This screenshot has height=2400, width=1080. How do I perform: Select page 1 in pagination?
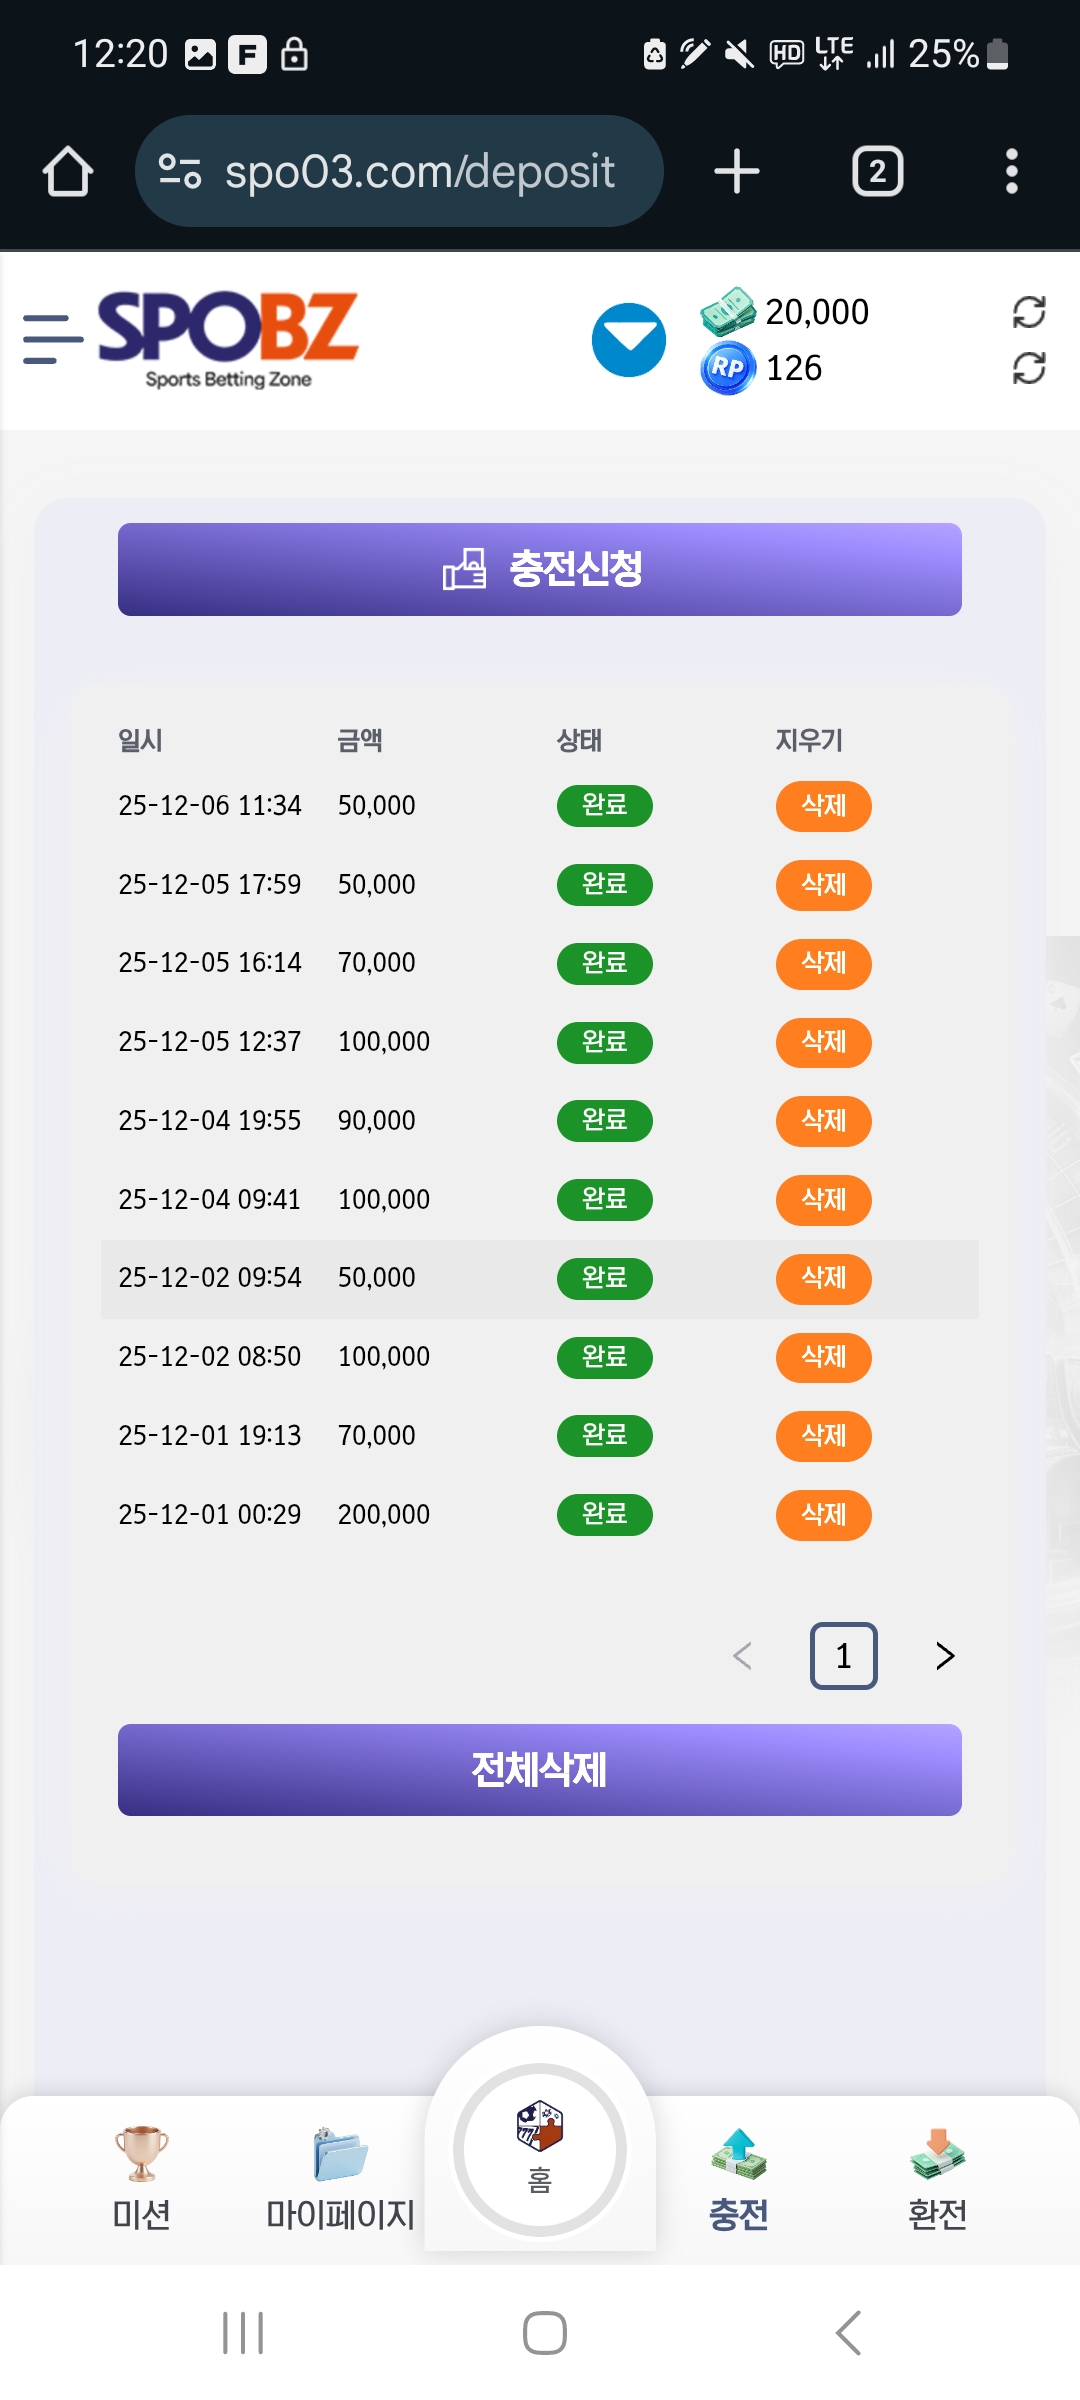843,1656
